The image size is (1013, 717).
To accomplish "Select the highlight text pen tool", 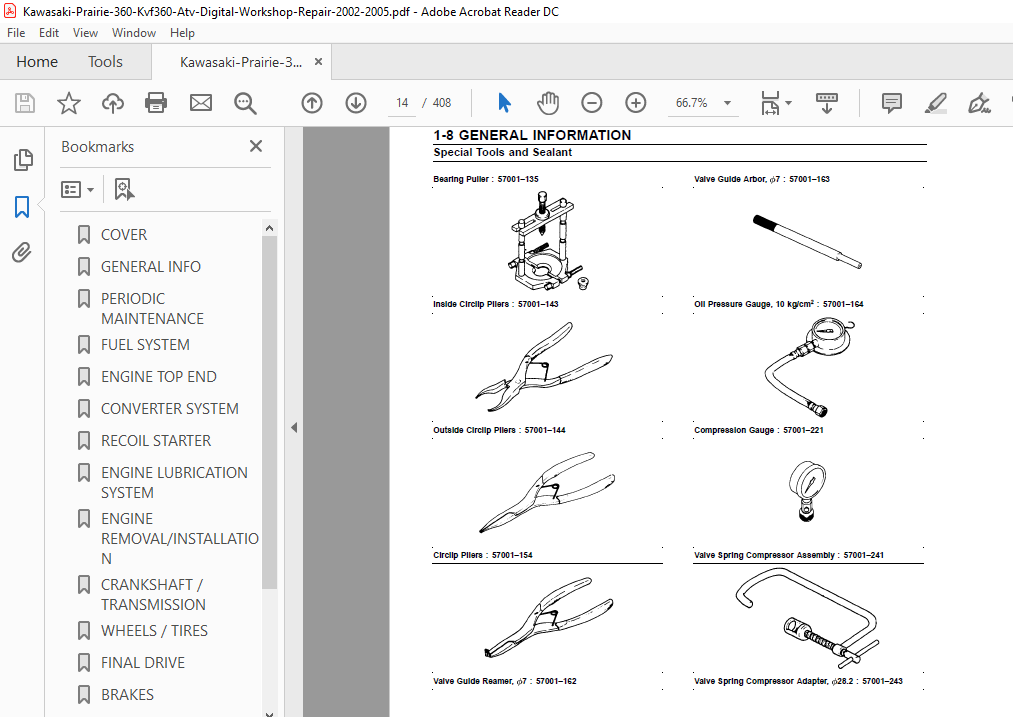I will point(935,103).
